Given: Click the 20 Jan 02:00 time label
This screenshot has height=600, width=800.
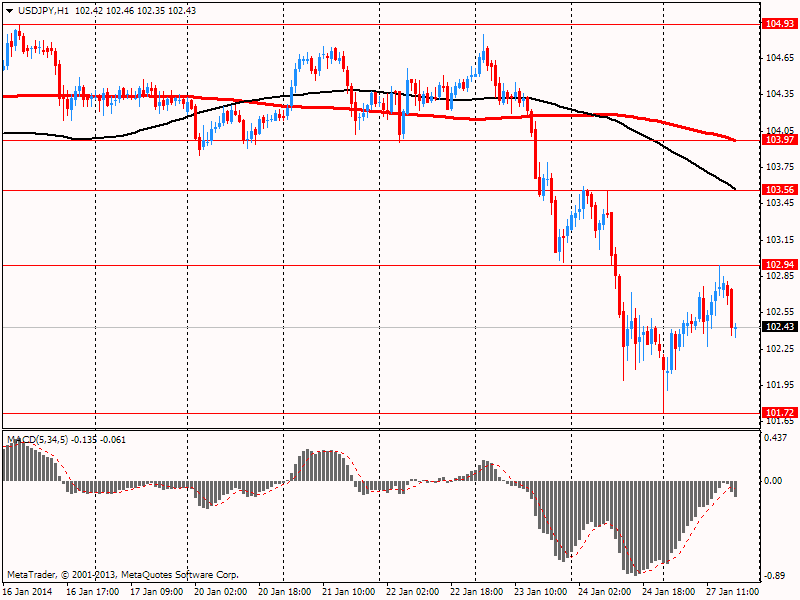Looking at the screenshot, I should pos(221,591).
